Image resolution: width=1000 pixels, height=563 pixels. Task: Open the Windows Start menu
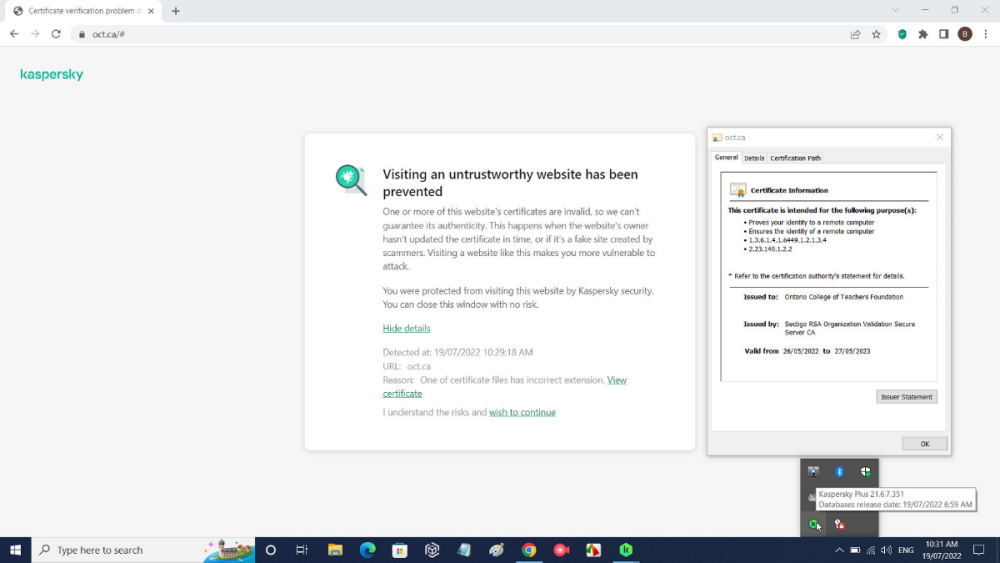tap(15, 550)
